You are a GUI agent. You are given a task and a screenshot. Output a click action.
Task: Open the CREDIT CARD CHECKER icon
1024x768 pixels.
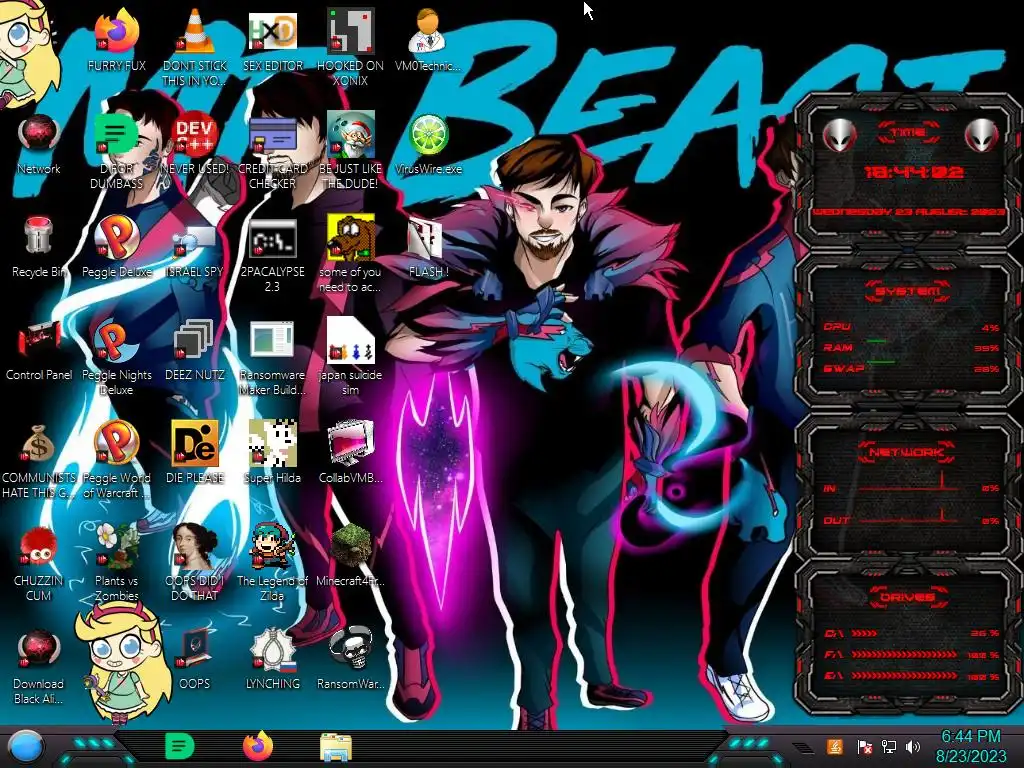click(x=272, y=134)
